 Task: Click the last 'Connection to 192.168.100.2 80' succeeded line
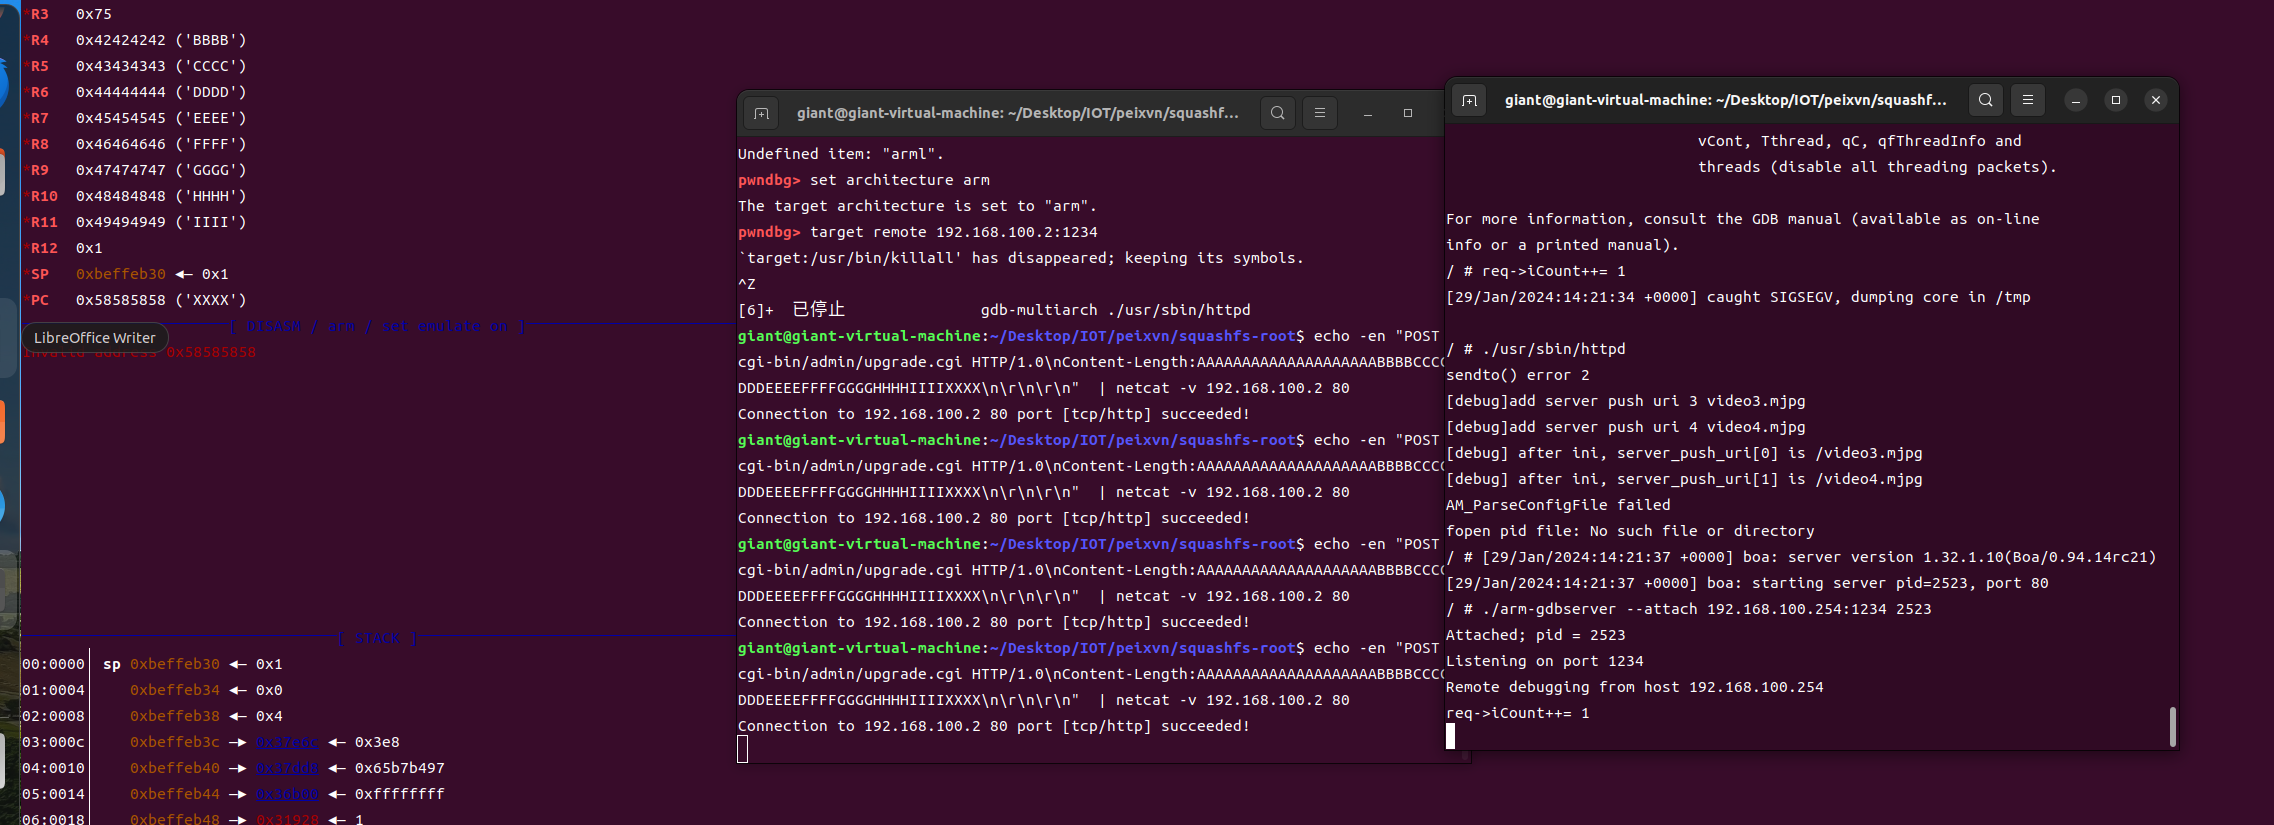click(x=994, y=726)
